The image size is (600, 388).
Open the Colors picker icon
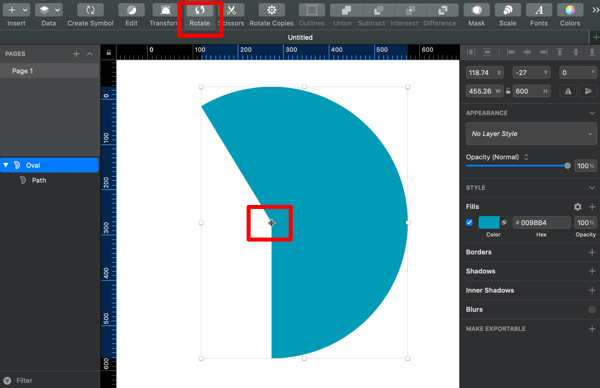(x=570, y=10)
